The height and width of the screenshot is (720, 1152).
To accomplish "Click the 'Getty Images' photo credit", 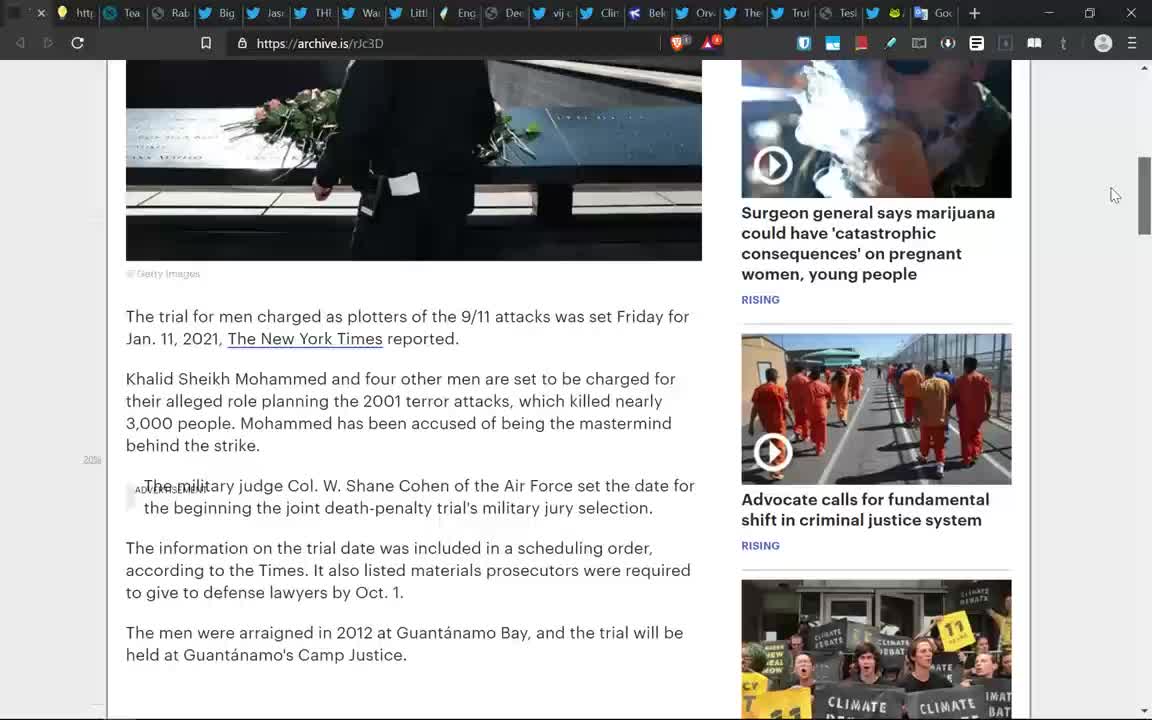I will click(x=163, y=274).
